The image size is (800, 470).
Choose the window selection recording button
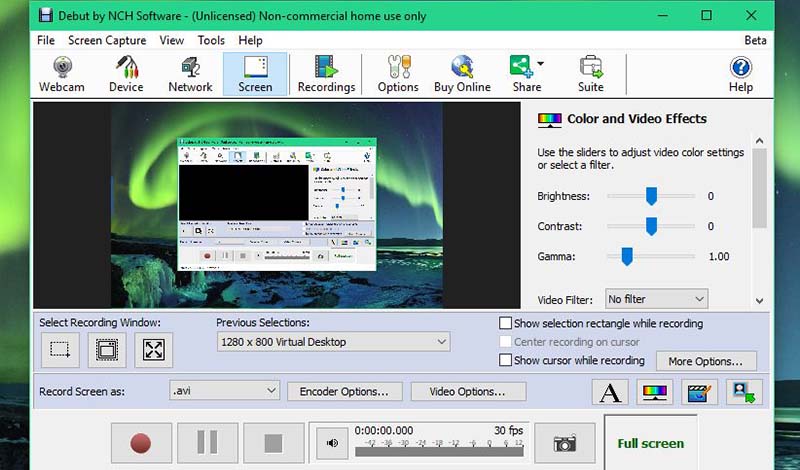coord(107,350)
